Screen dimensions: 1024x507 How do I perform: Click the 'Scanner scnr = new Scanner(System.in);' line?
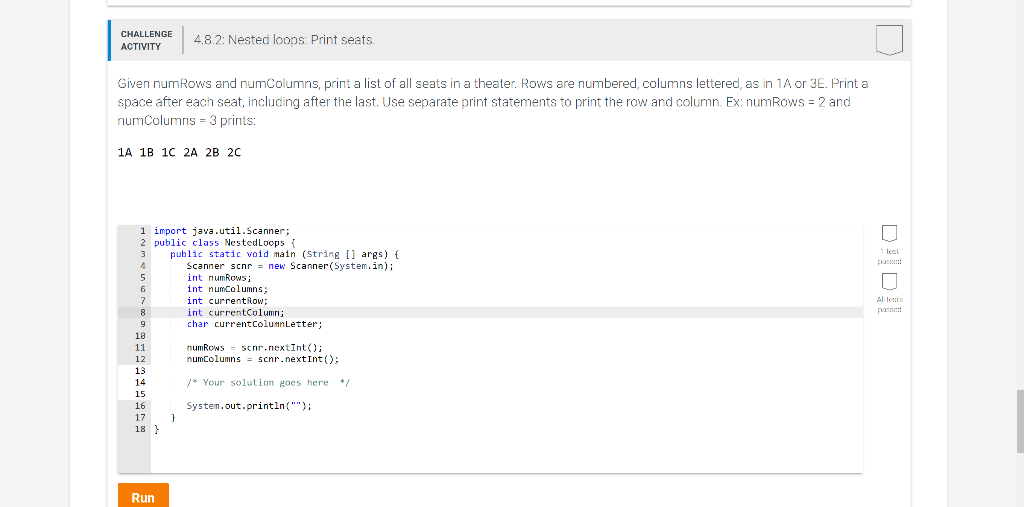click(x=290, y=266)
